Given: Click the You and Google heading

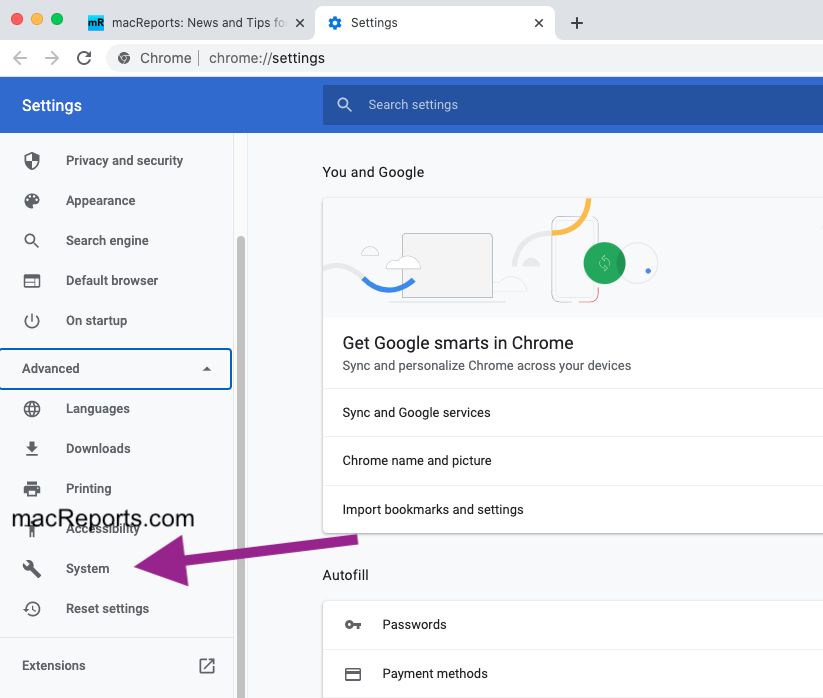Looking at the screenshot, I should (373, 172).
